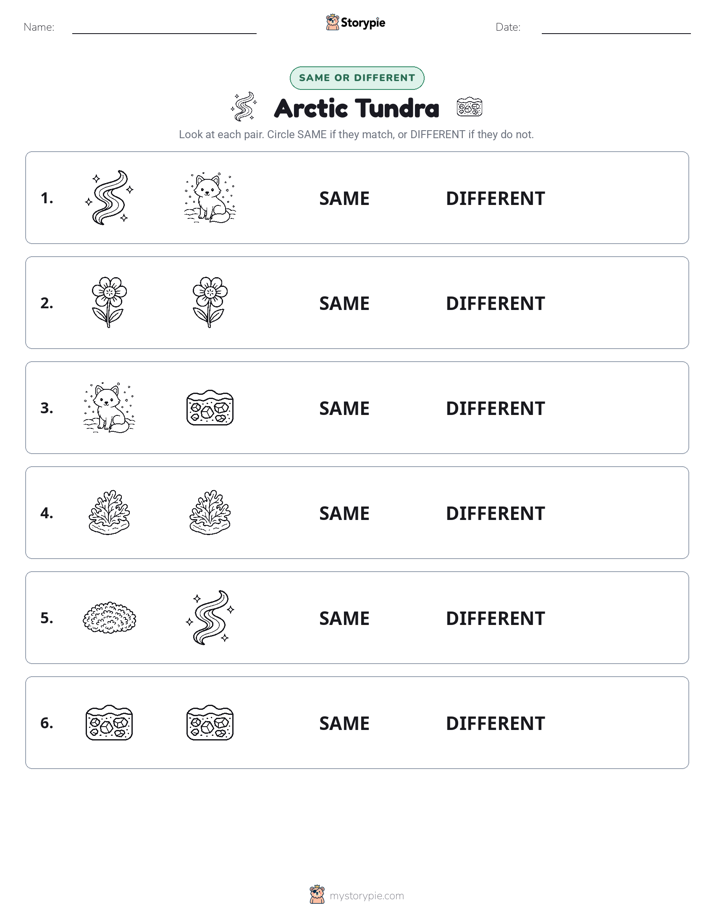Click the moss clump icon in row 5

[109, 618]
